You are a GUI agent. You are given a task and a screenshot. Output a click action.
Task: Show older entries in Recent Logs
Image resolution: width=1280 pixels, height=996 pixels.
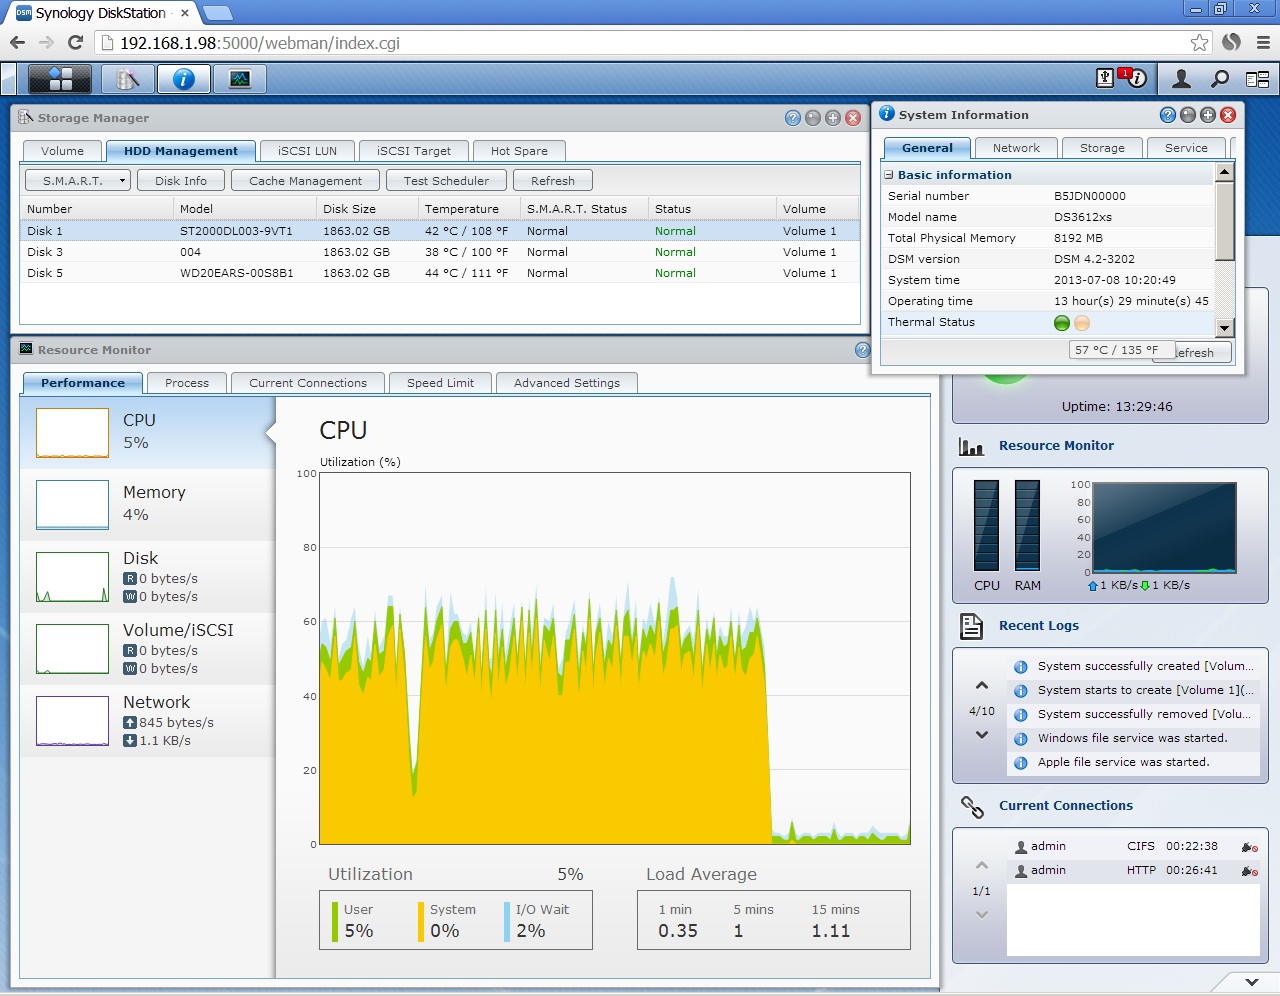click(981, 735)
